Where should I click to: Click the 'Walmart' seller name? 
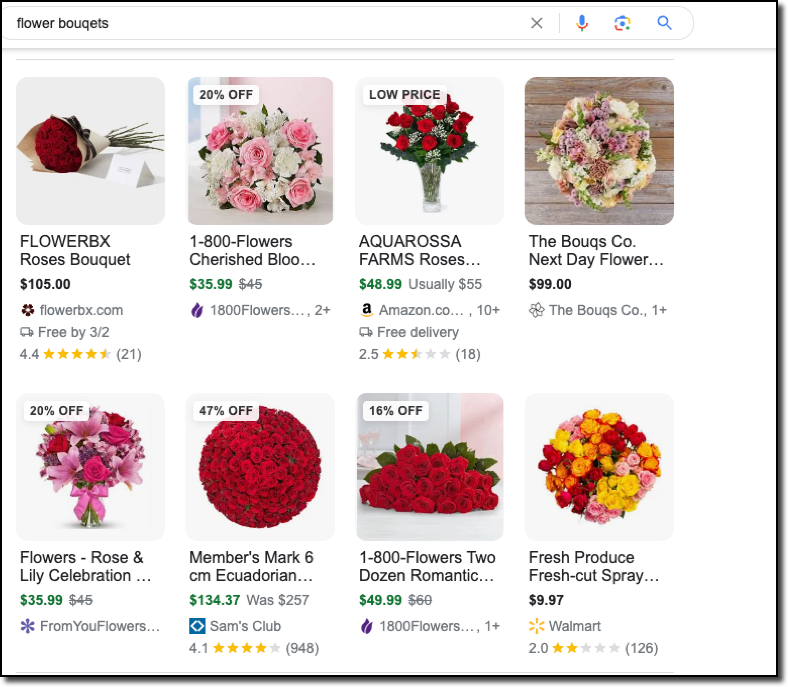pos(575,627)
